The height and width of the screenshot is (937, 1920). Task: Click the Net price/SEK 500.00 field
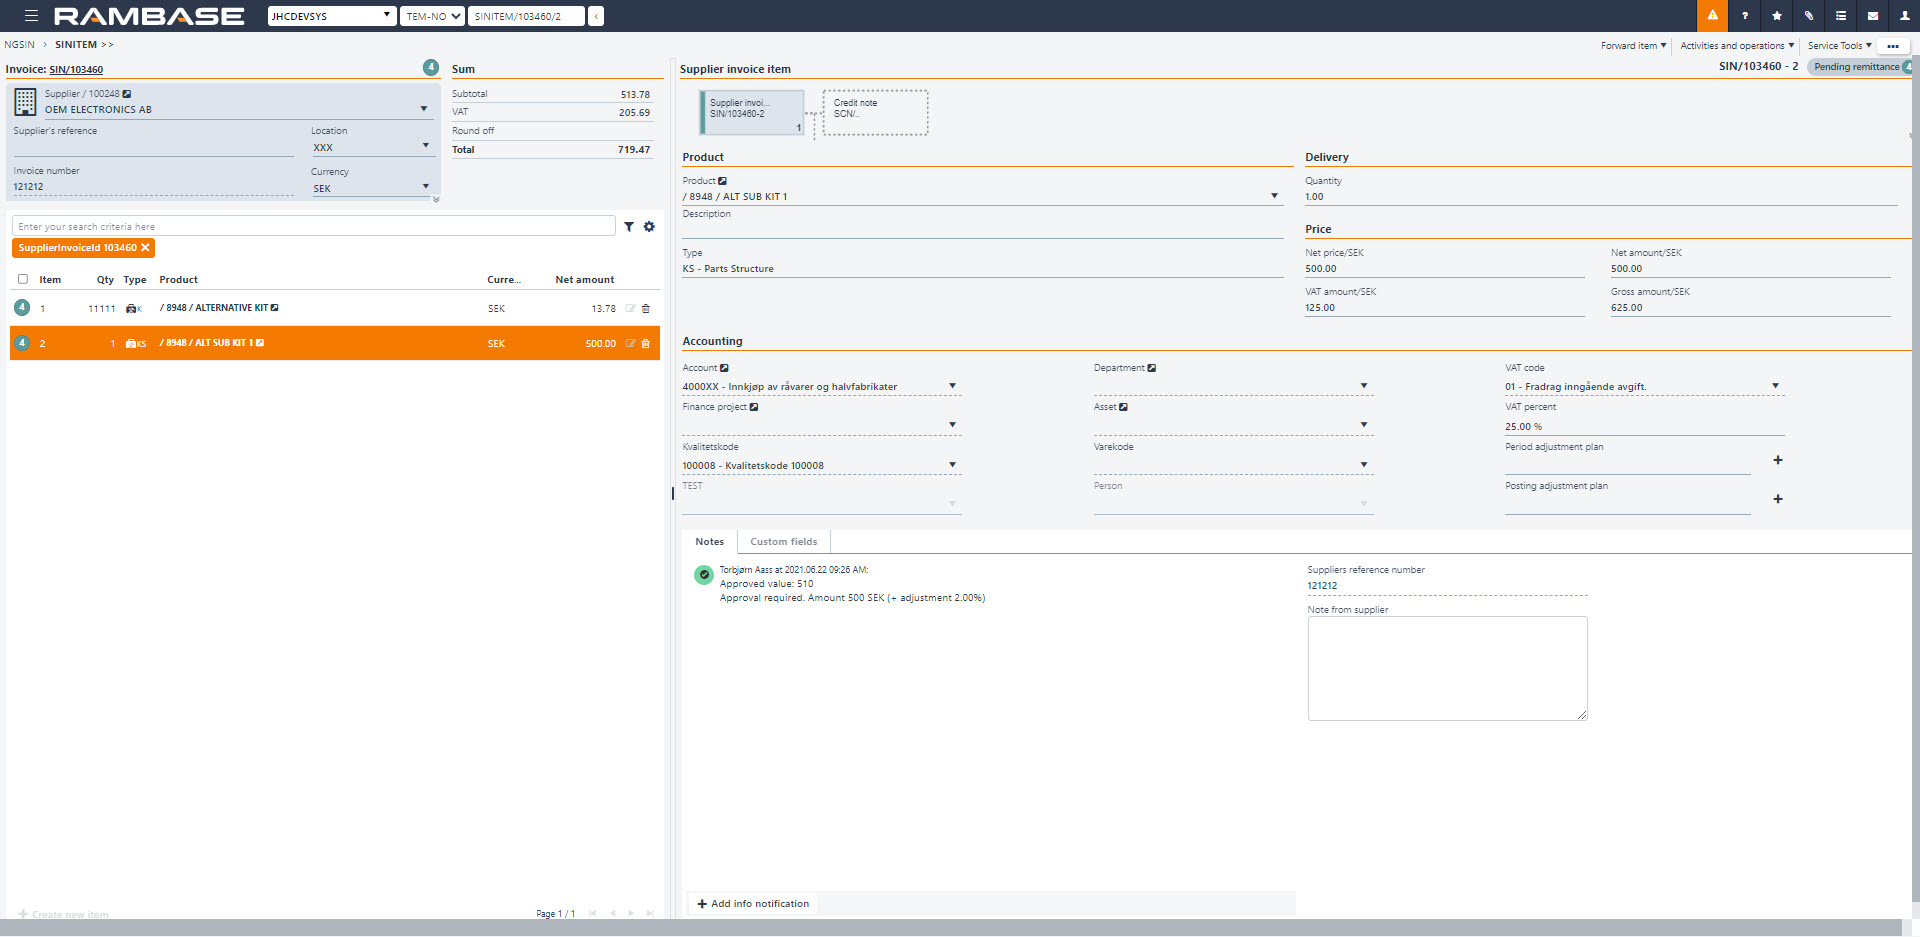1444,269
